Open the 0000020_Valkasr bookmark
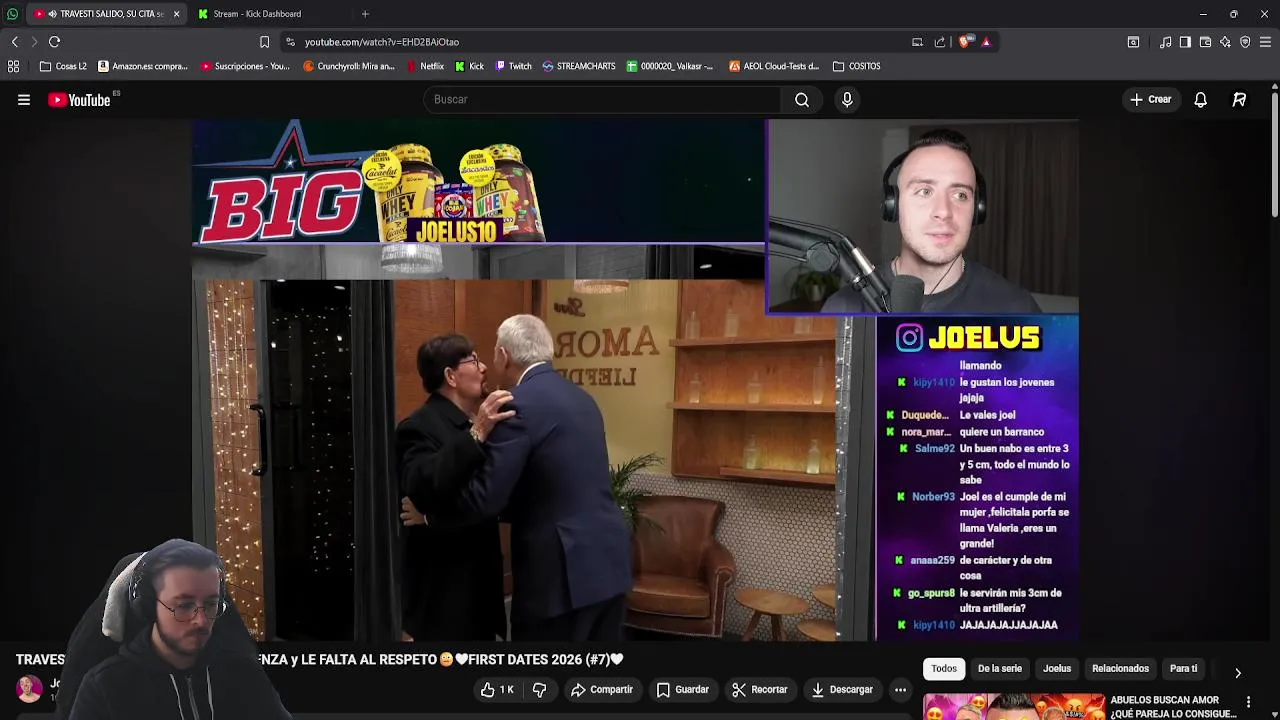Screen dimensions: 1280x720 point(670,66)
